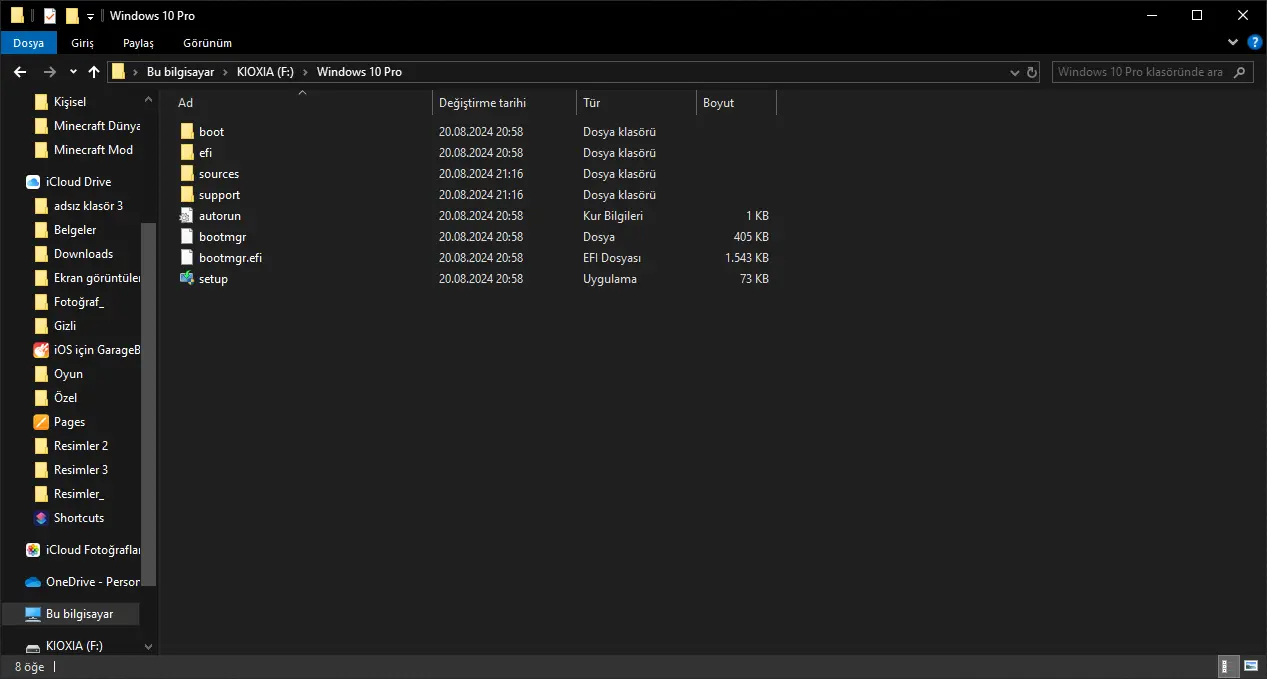Open the Giriş ribbon tab
Screen dimensions: 1267x679
[82, 43]
